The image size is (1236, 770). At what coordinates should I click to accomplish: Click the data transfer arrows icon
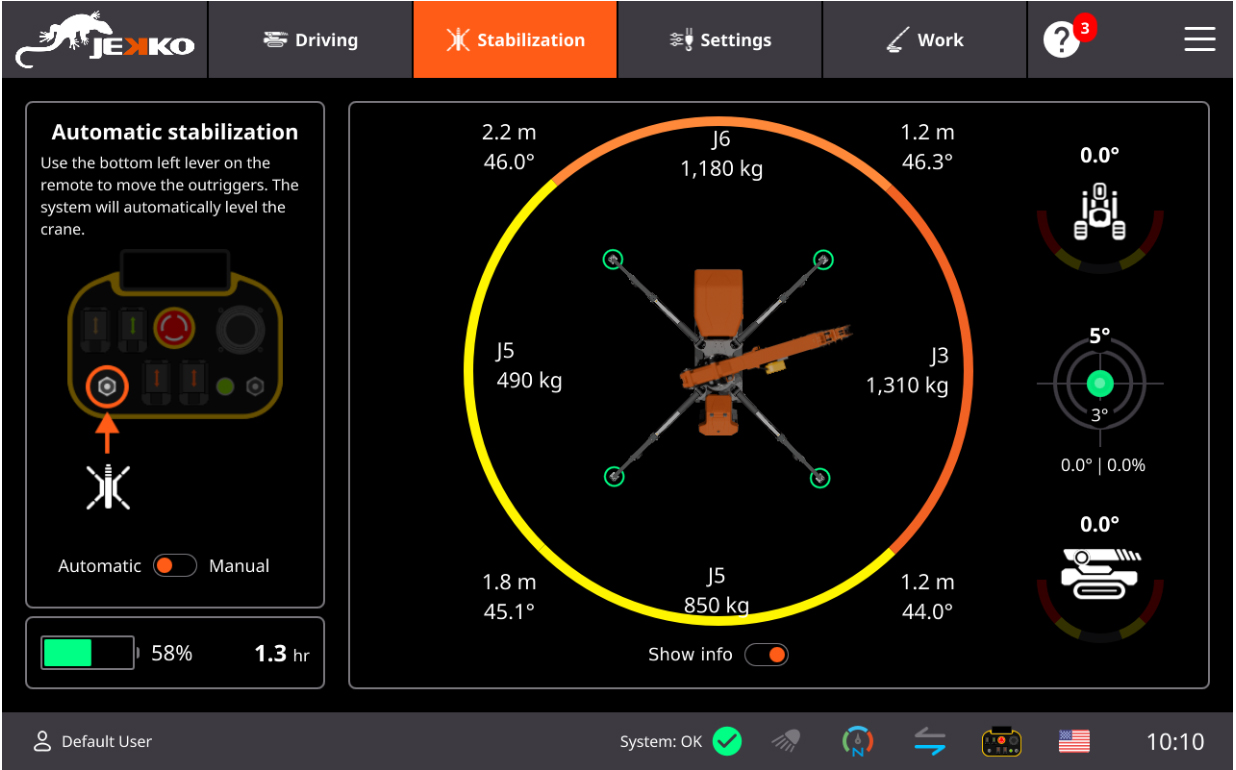[929, 741]
